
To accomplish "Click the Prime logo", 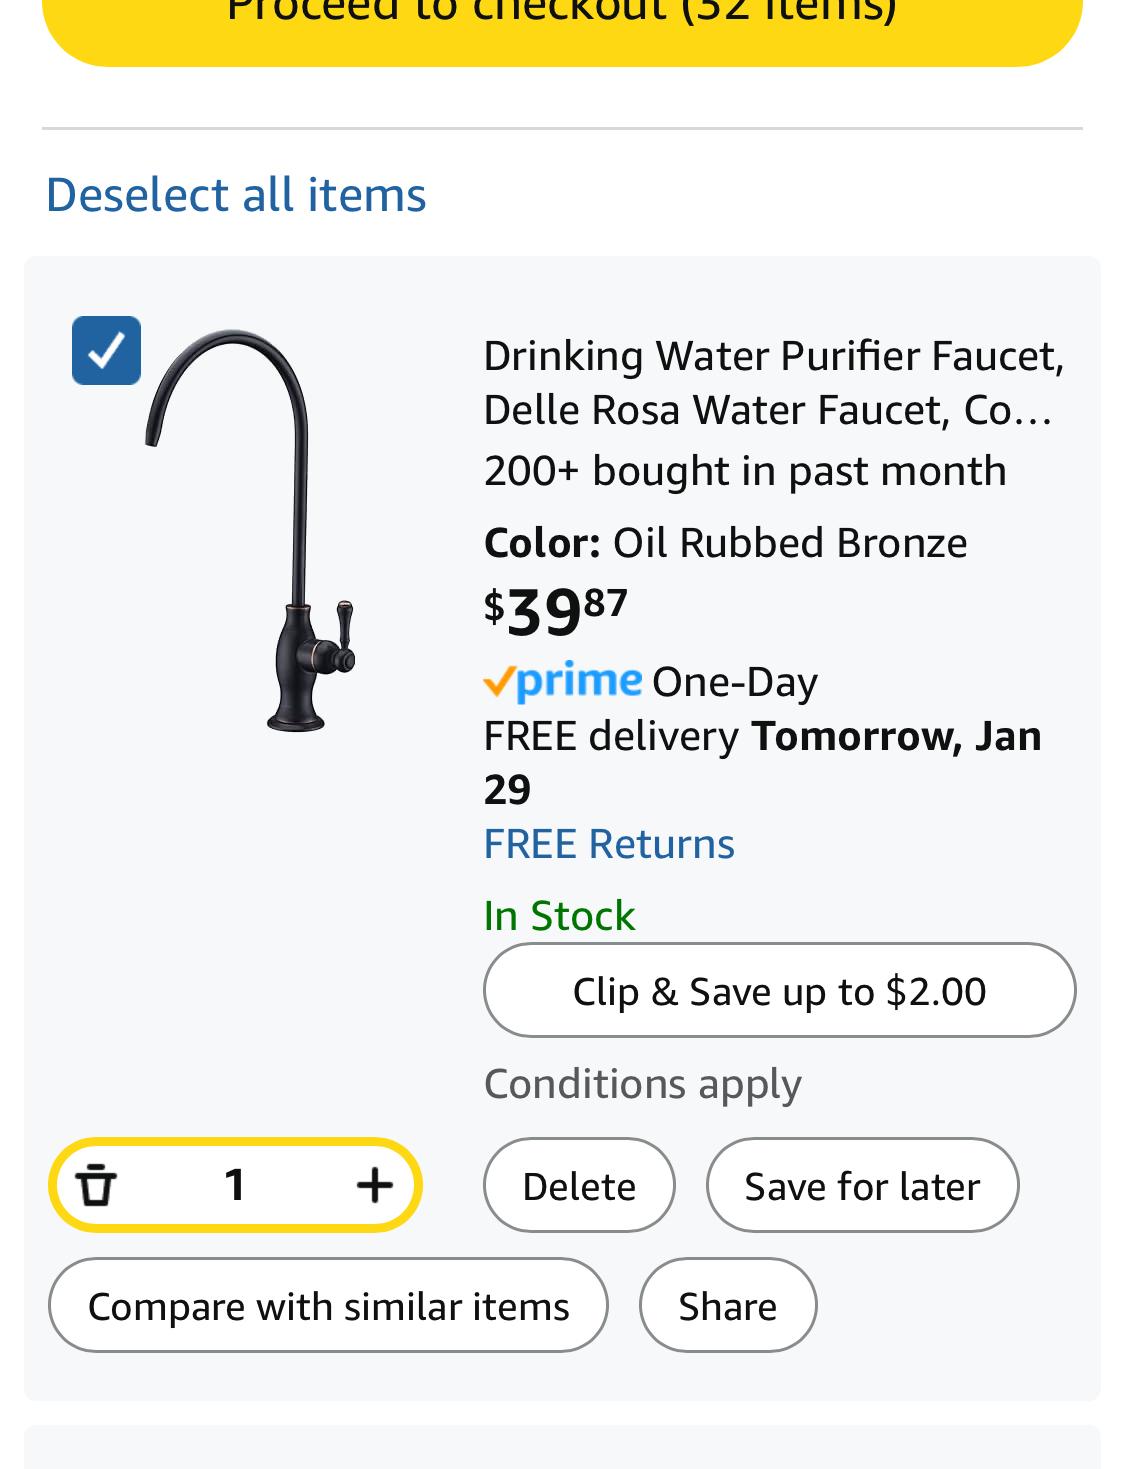I will [563, 682].
